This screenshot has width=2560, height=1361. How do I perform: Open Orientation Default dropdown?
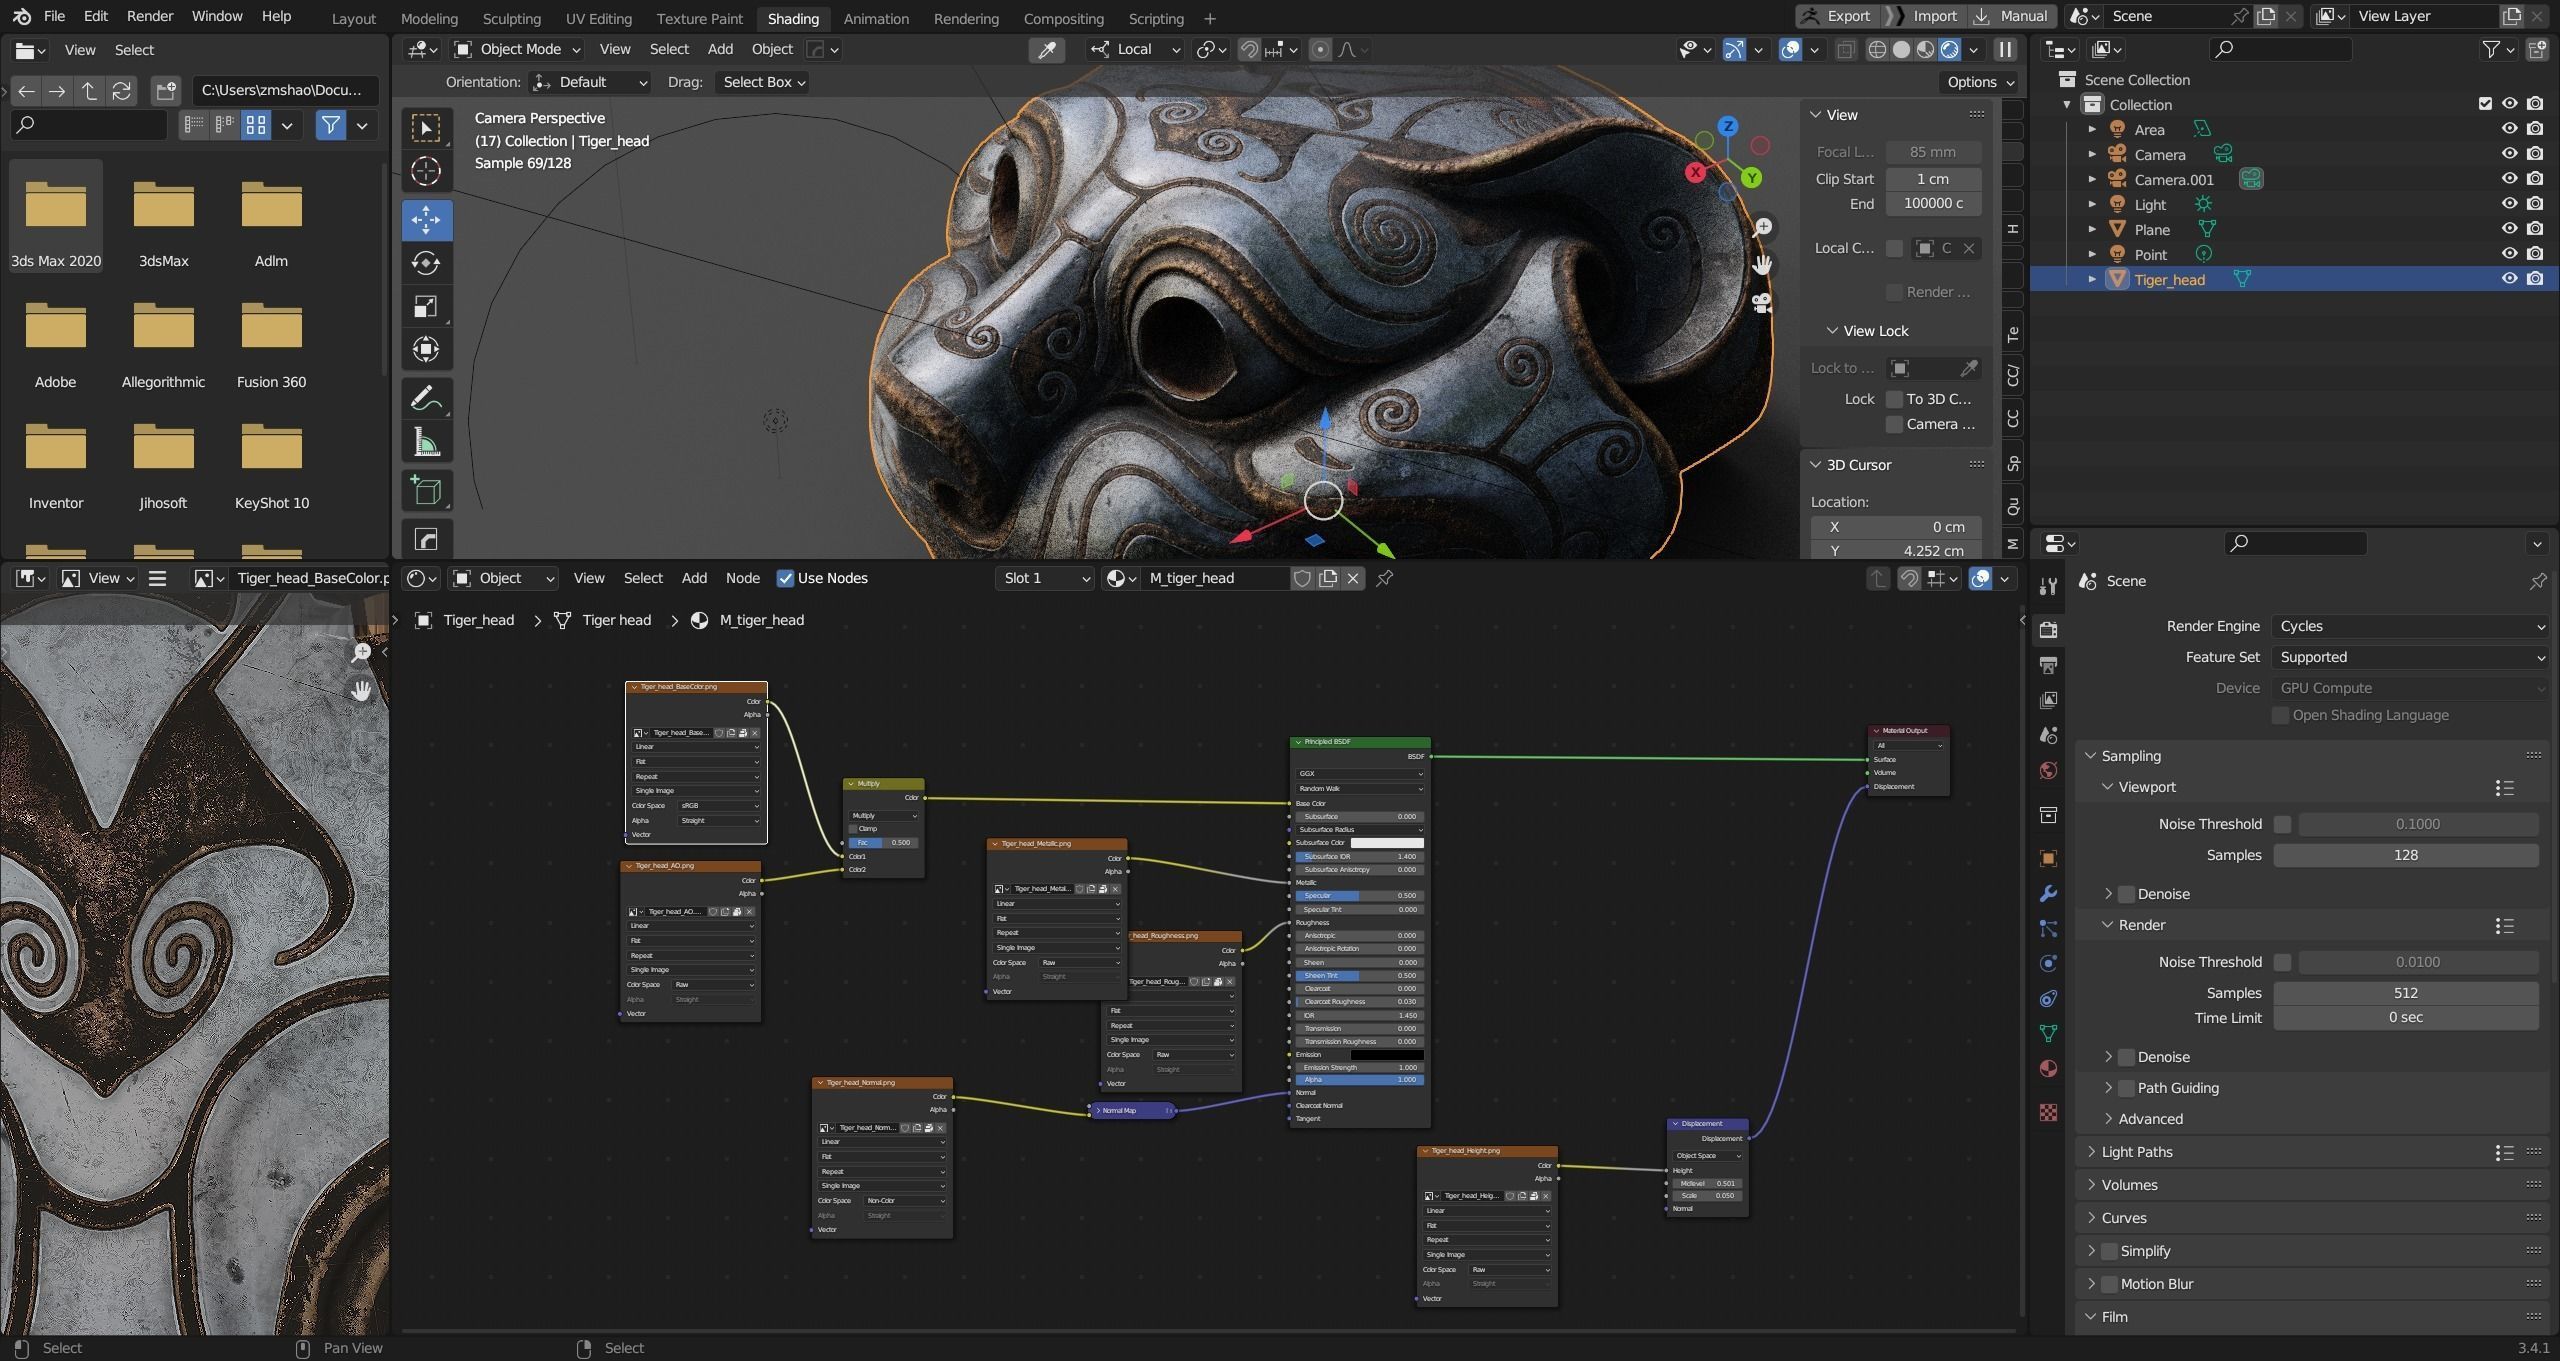[x=590, y=82]
